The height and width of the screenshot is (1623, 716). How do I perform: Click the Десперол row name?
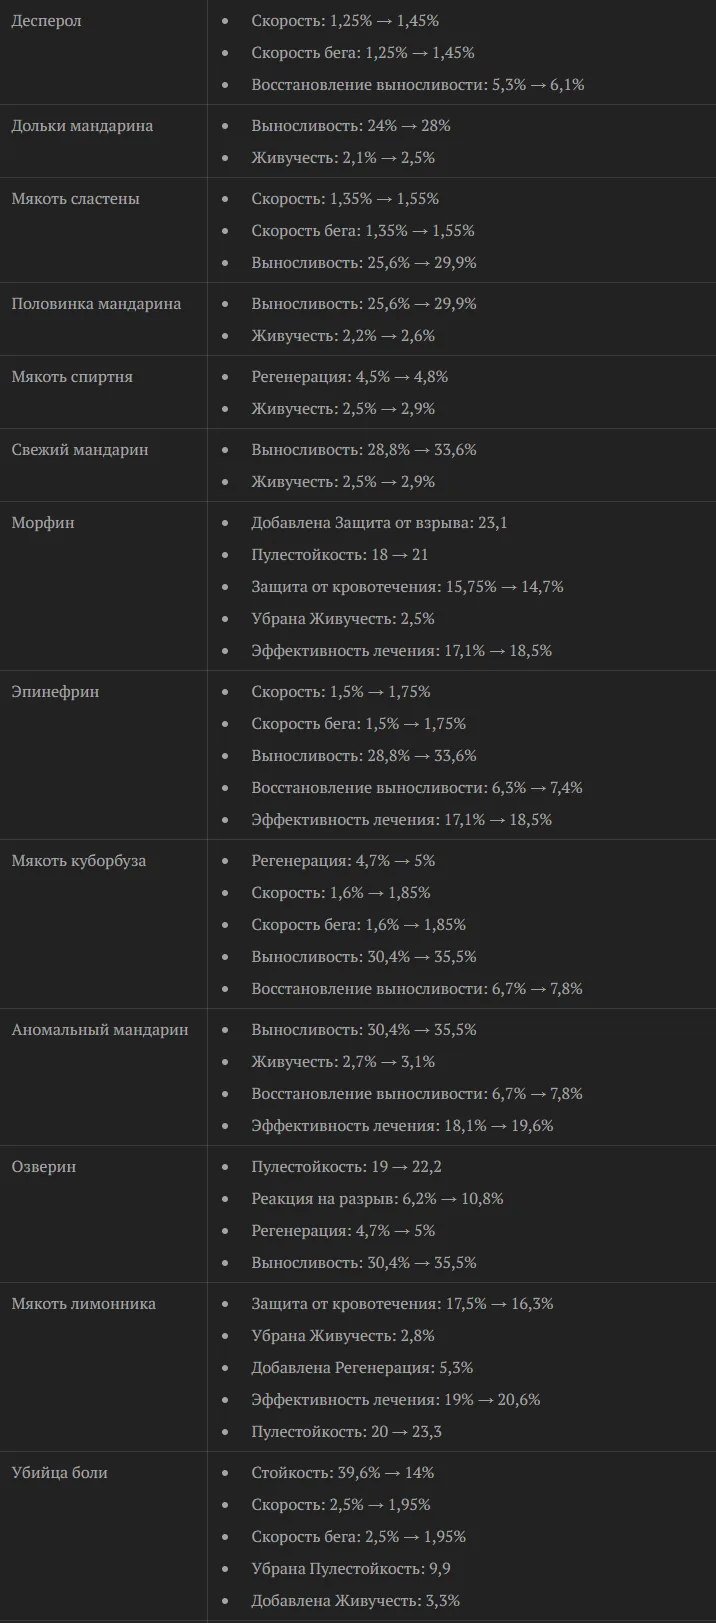[46, 21]
